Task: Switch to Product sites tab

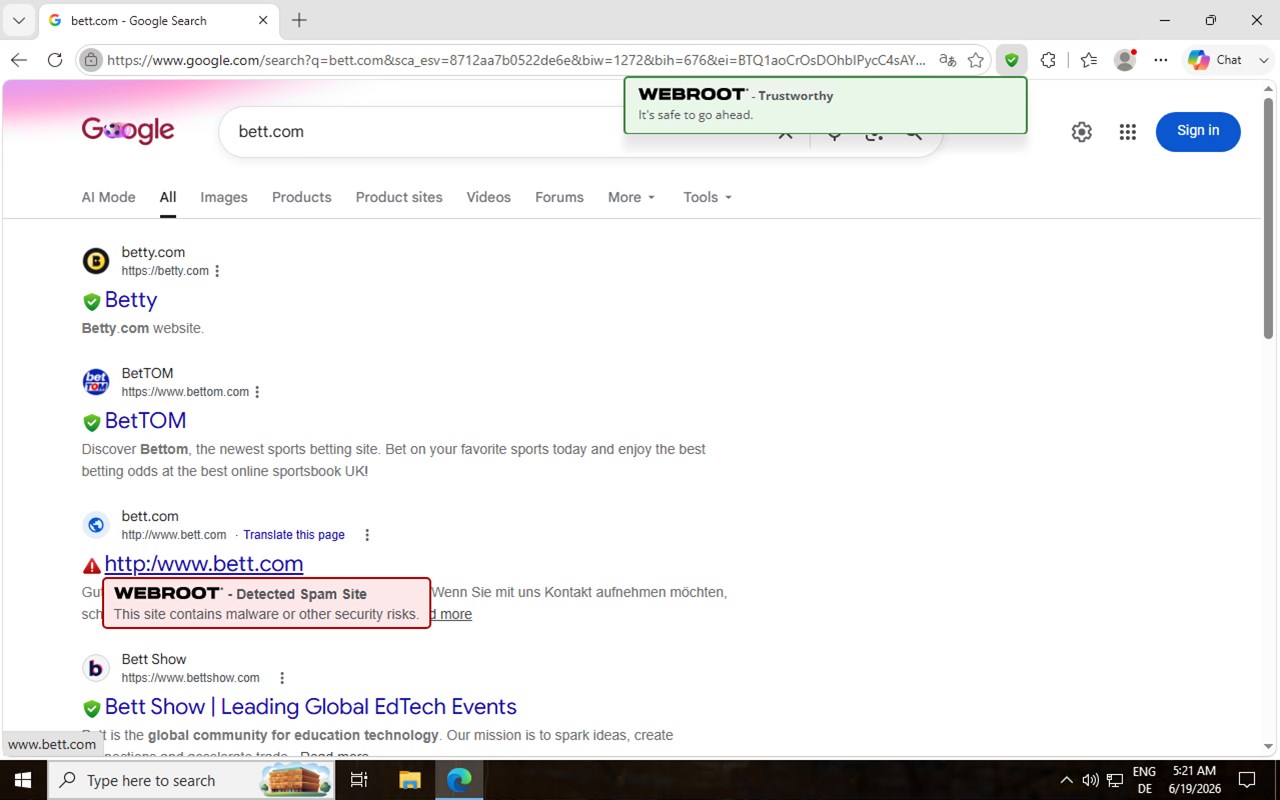Action: pyautogui.click(x=399, y=197)
